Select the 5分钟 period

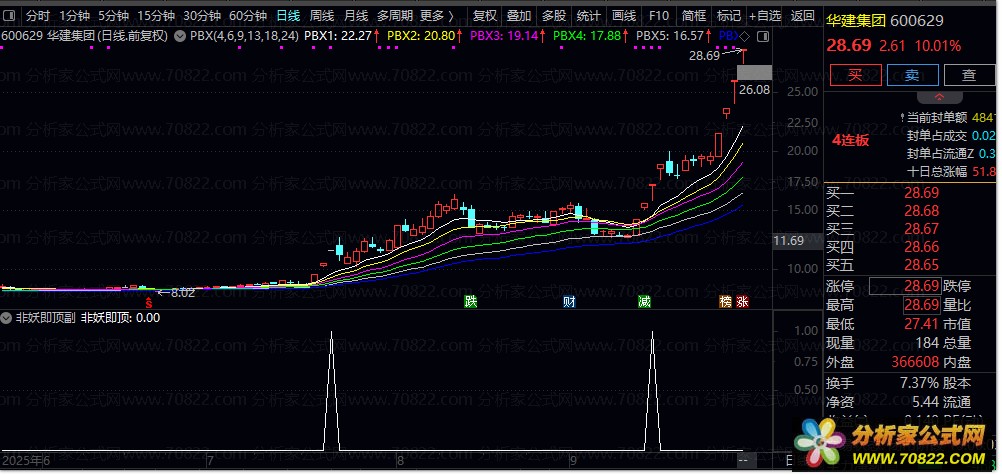click(x=113, y=16)
